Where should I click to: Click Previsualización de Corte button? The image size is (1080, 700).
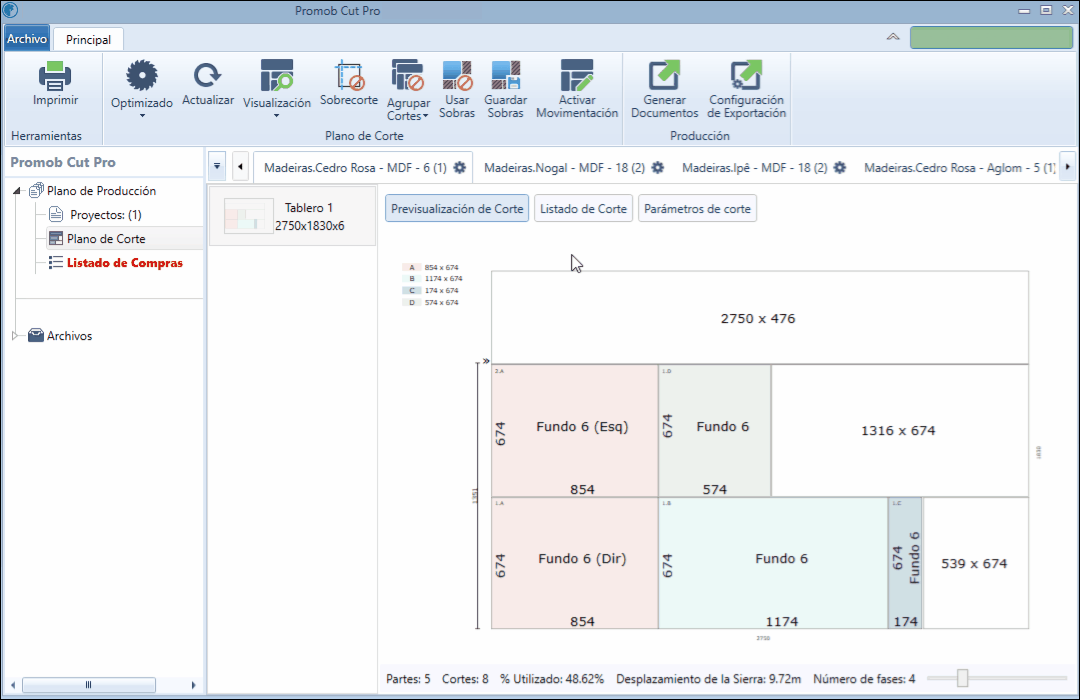(457, 209)
